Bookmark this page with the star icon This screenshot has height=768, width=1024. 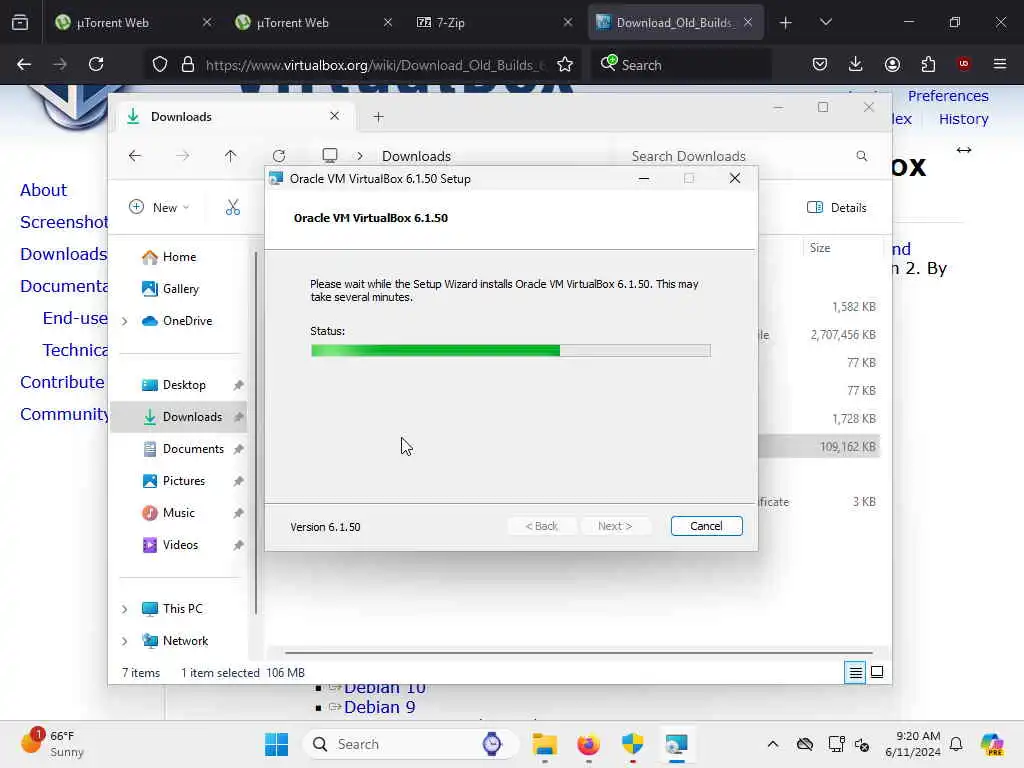tap(565, 64)
